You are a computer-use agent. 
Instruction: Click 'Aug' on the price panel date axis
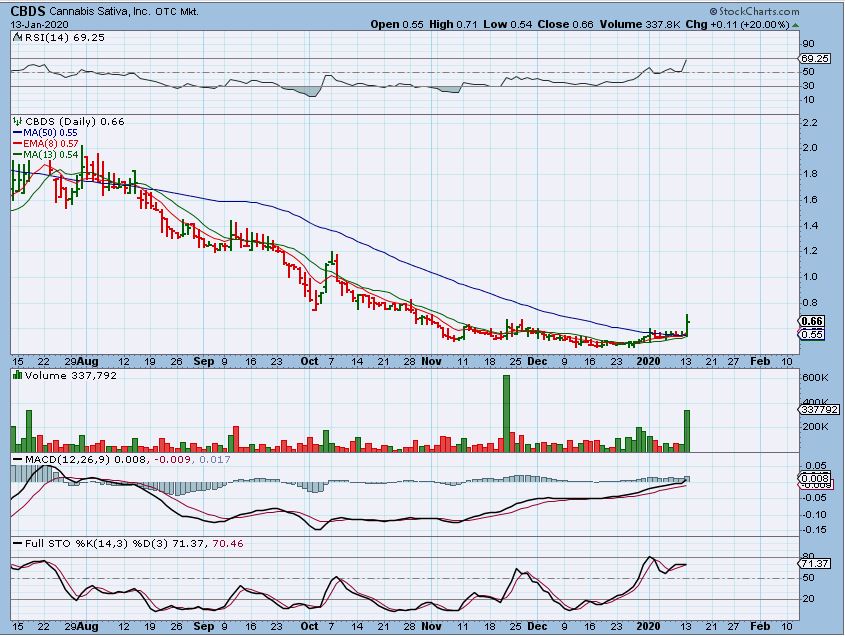tap(87, 361)
